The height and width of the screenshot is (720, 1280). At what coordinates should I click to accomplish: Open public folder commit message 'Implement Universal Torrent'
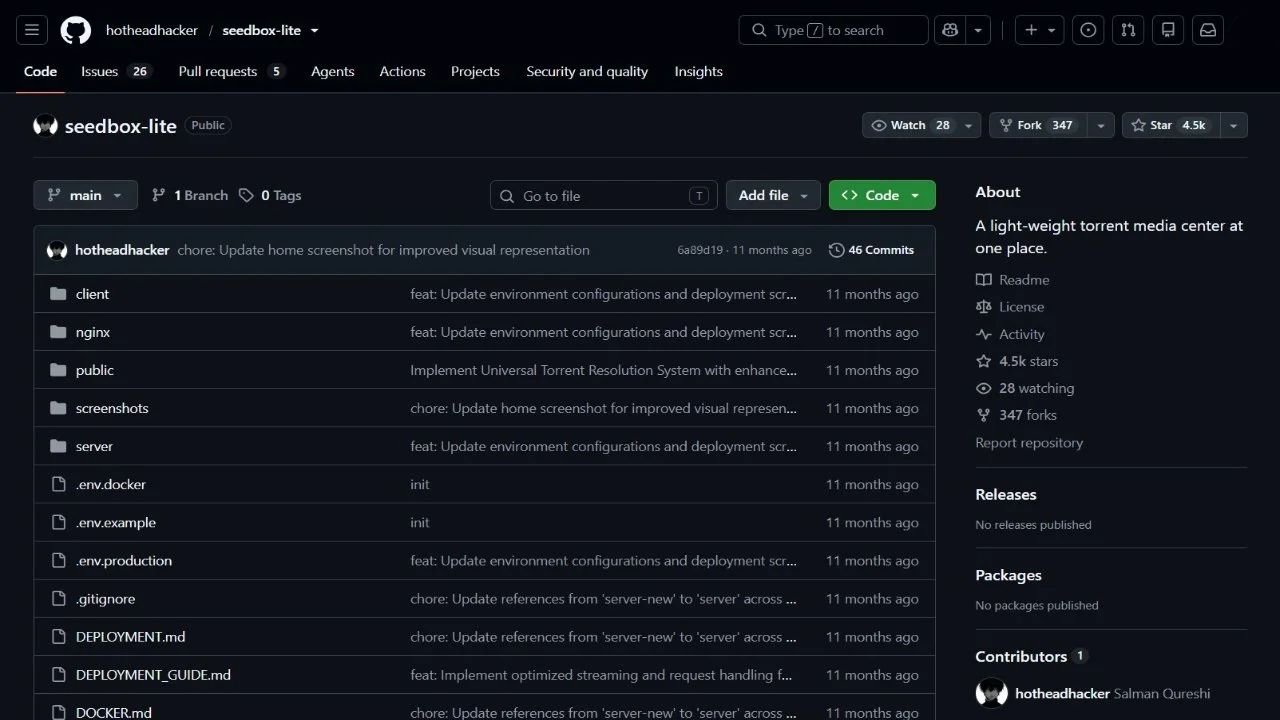point(604,370)
